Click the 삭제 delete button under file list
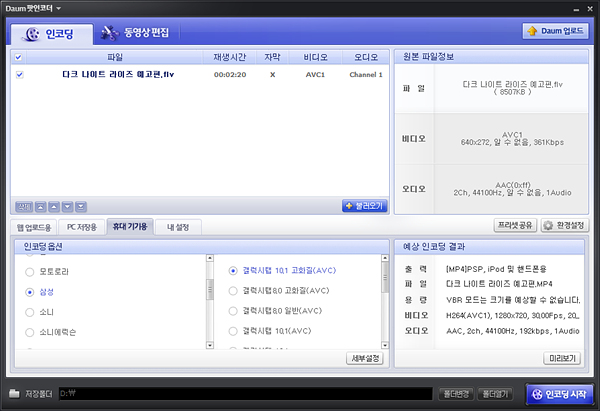 [x=24, y=207]
